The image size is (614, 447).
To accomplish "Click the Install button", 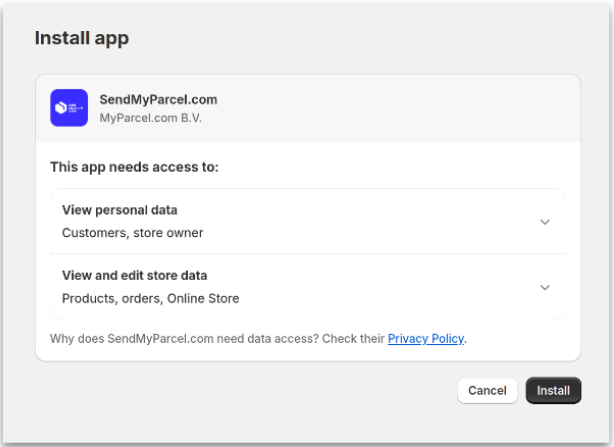I will [x=553, y=390].
